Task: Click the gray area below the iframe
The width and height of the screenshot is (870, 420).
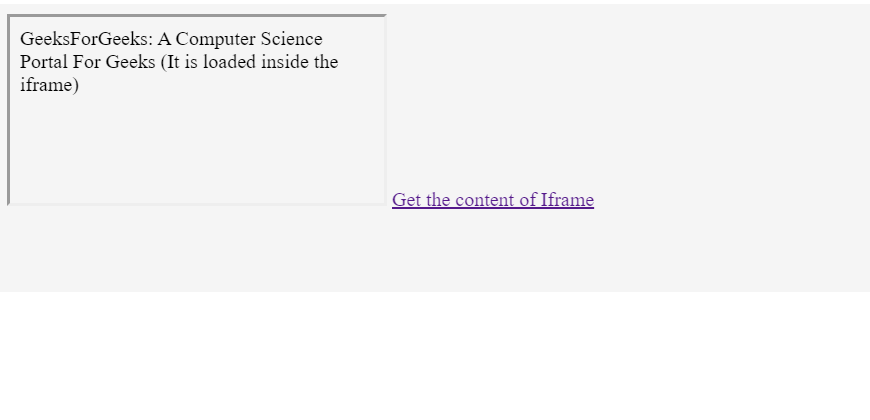Action: pos(200,250)
